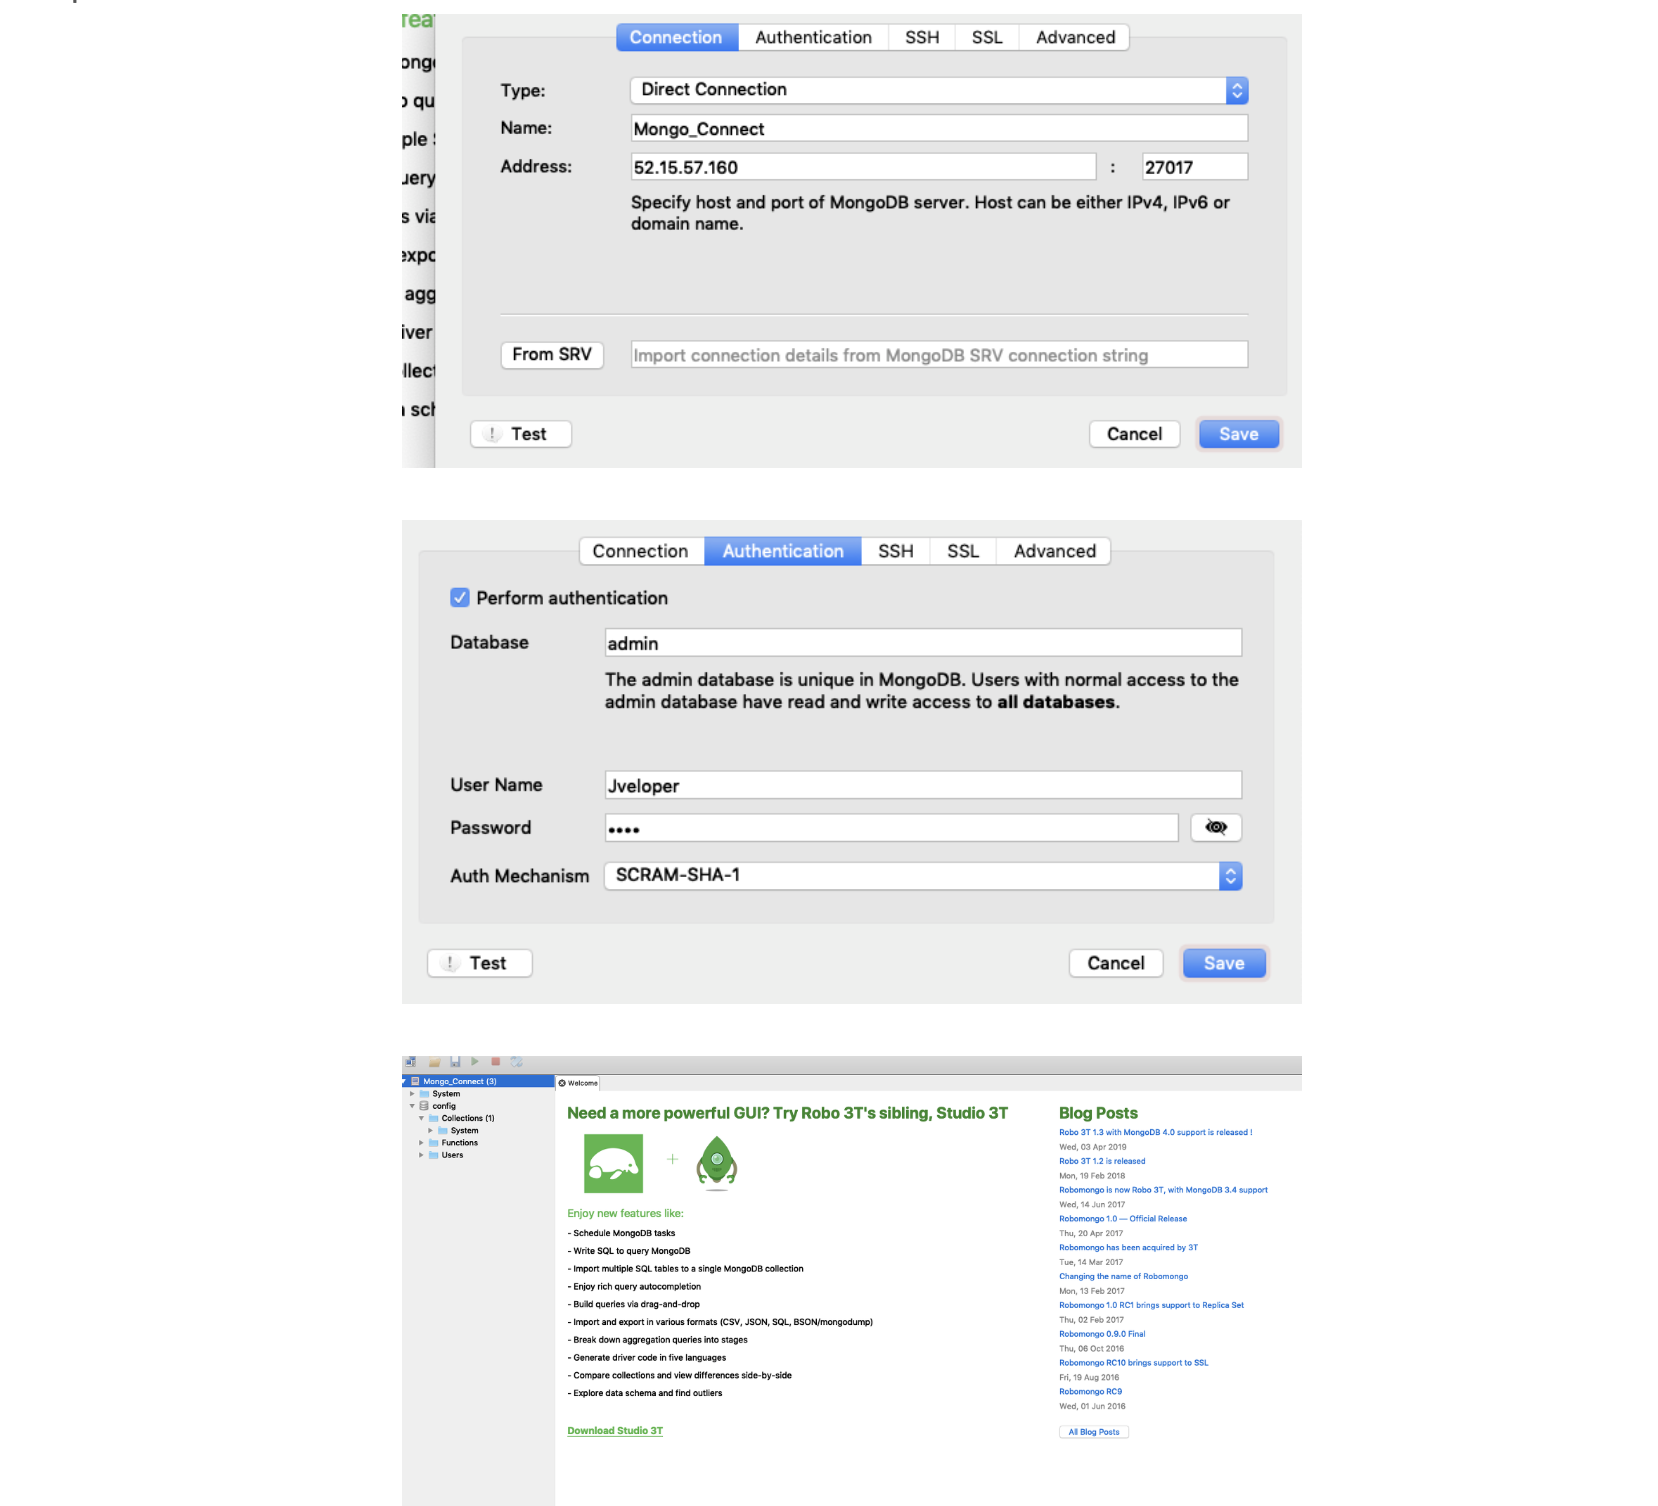
Task: Open 'Robo 3T 1.3 with MongoDB 4.0' post
Action: tap(1155, 1133)
